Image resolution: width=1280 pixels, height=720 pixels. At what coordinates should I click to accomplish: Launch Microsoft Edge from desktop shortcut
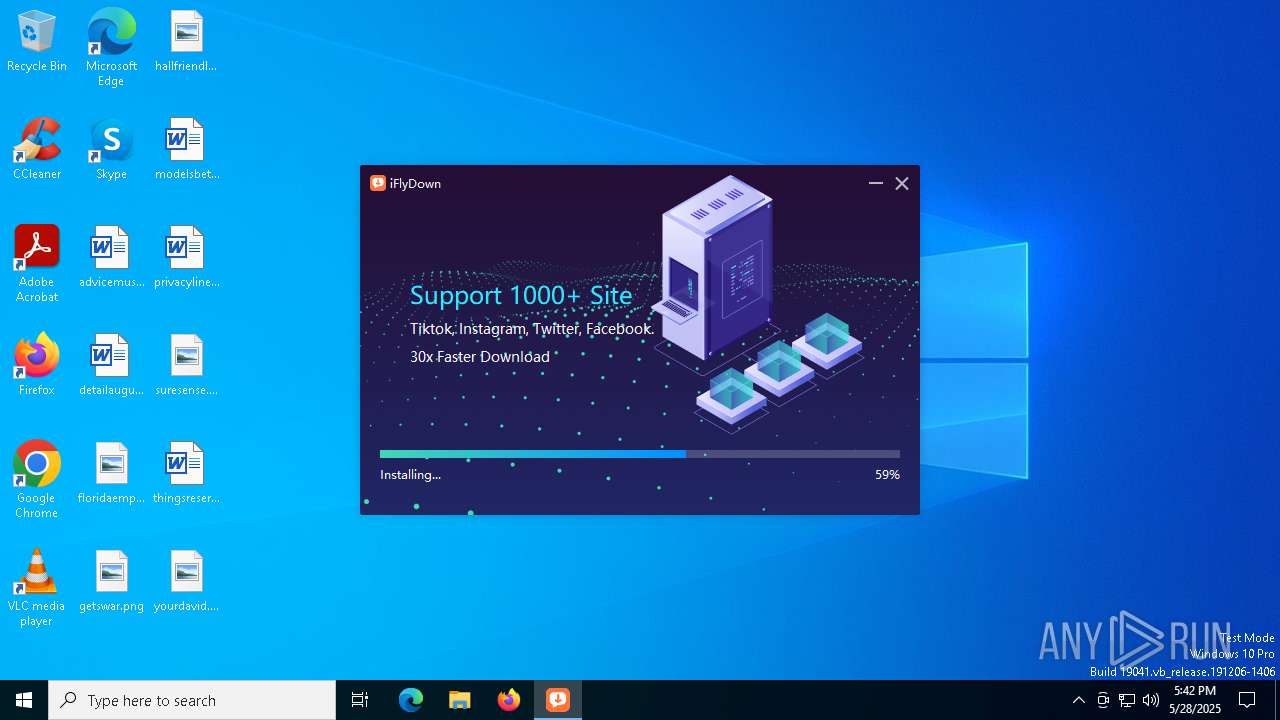click(x=111, y=48)
